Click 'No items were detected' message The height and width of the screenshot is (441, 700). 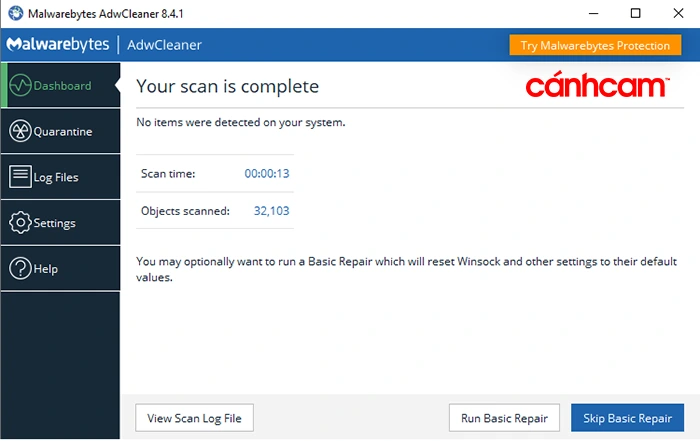click(241, 122)
